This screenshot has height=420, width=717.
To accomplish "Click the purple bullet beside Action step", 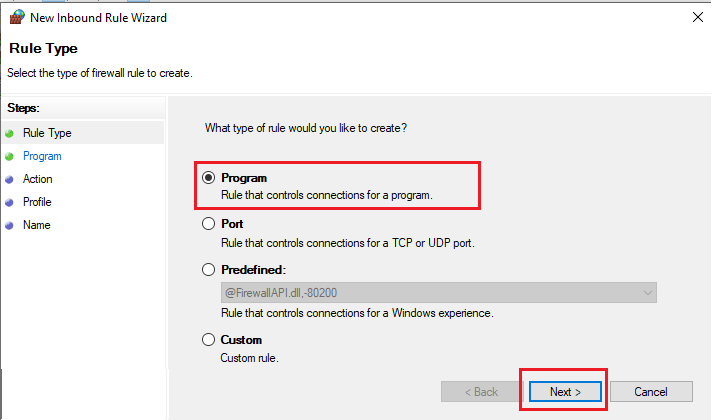I will pos(9,179).
